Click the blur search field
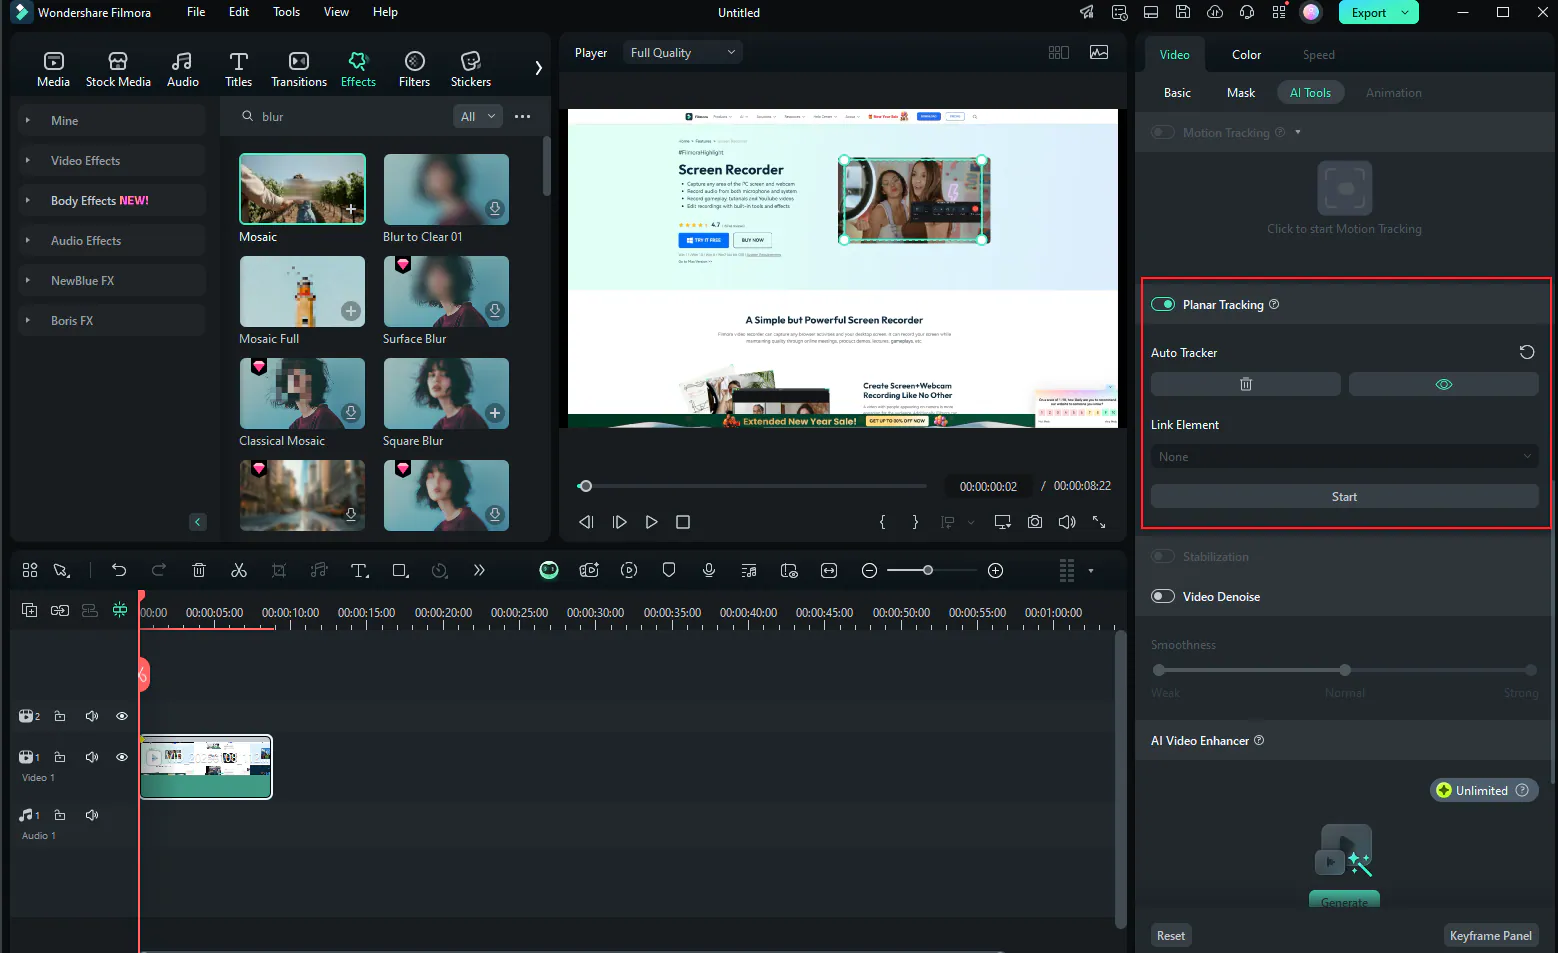 tap(340, 116)
